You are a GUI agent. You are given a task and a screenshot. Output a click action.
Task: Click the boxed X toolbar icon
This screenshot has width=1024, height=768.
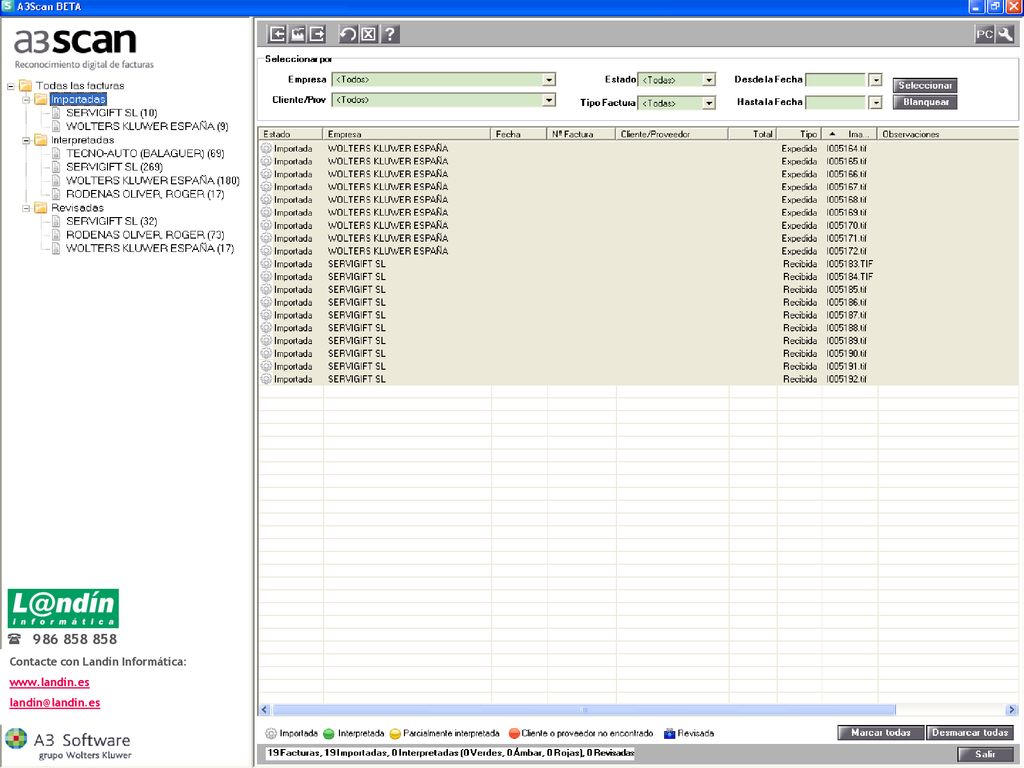369,34
